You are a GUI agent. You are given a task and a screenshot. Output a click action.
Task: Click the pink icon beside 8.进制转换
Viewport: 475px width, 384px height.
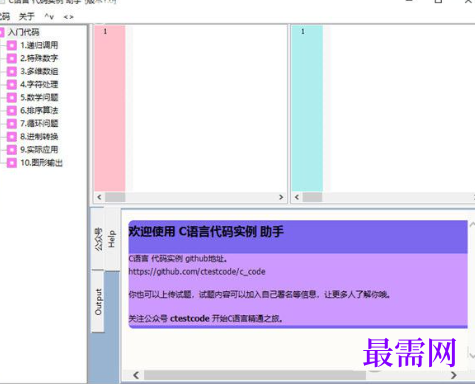[x=12, y=137]
